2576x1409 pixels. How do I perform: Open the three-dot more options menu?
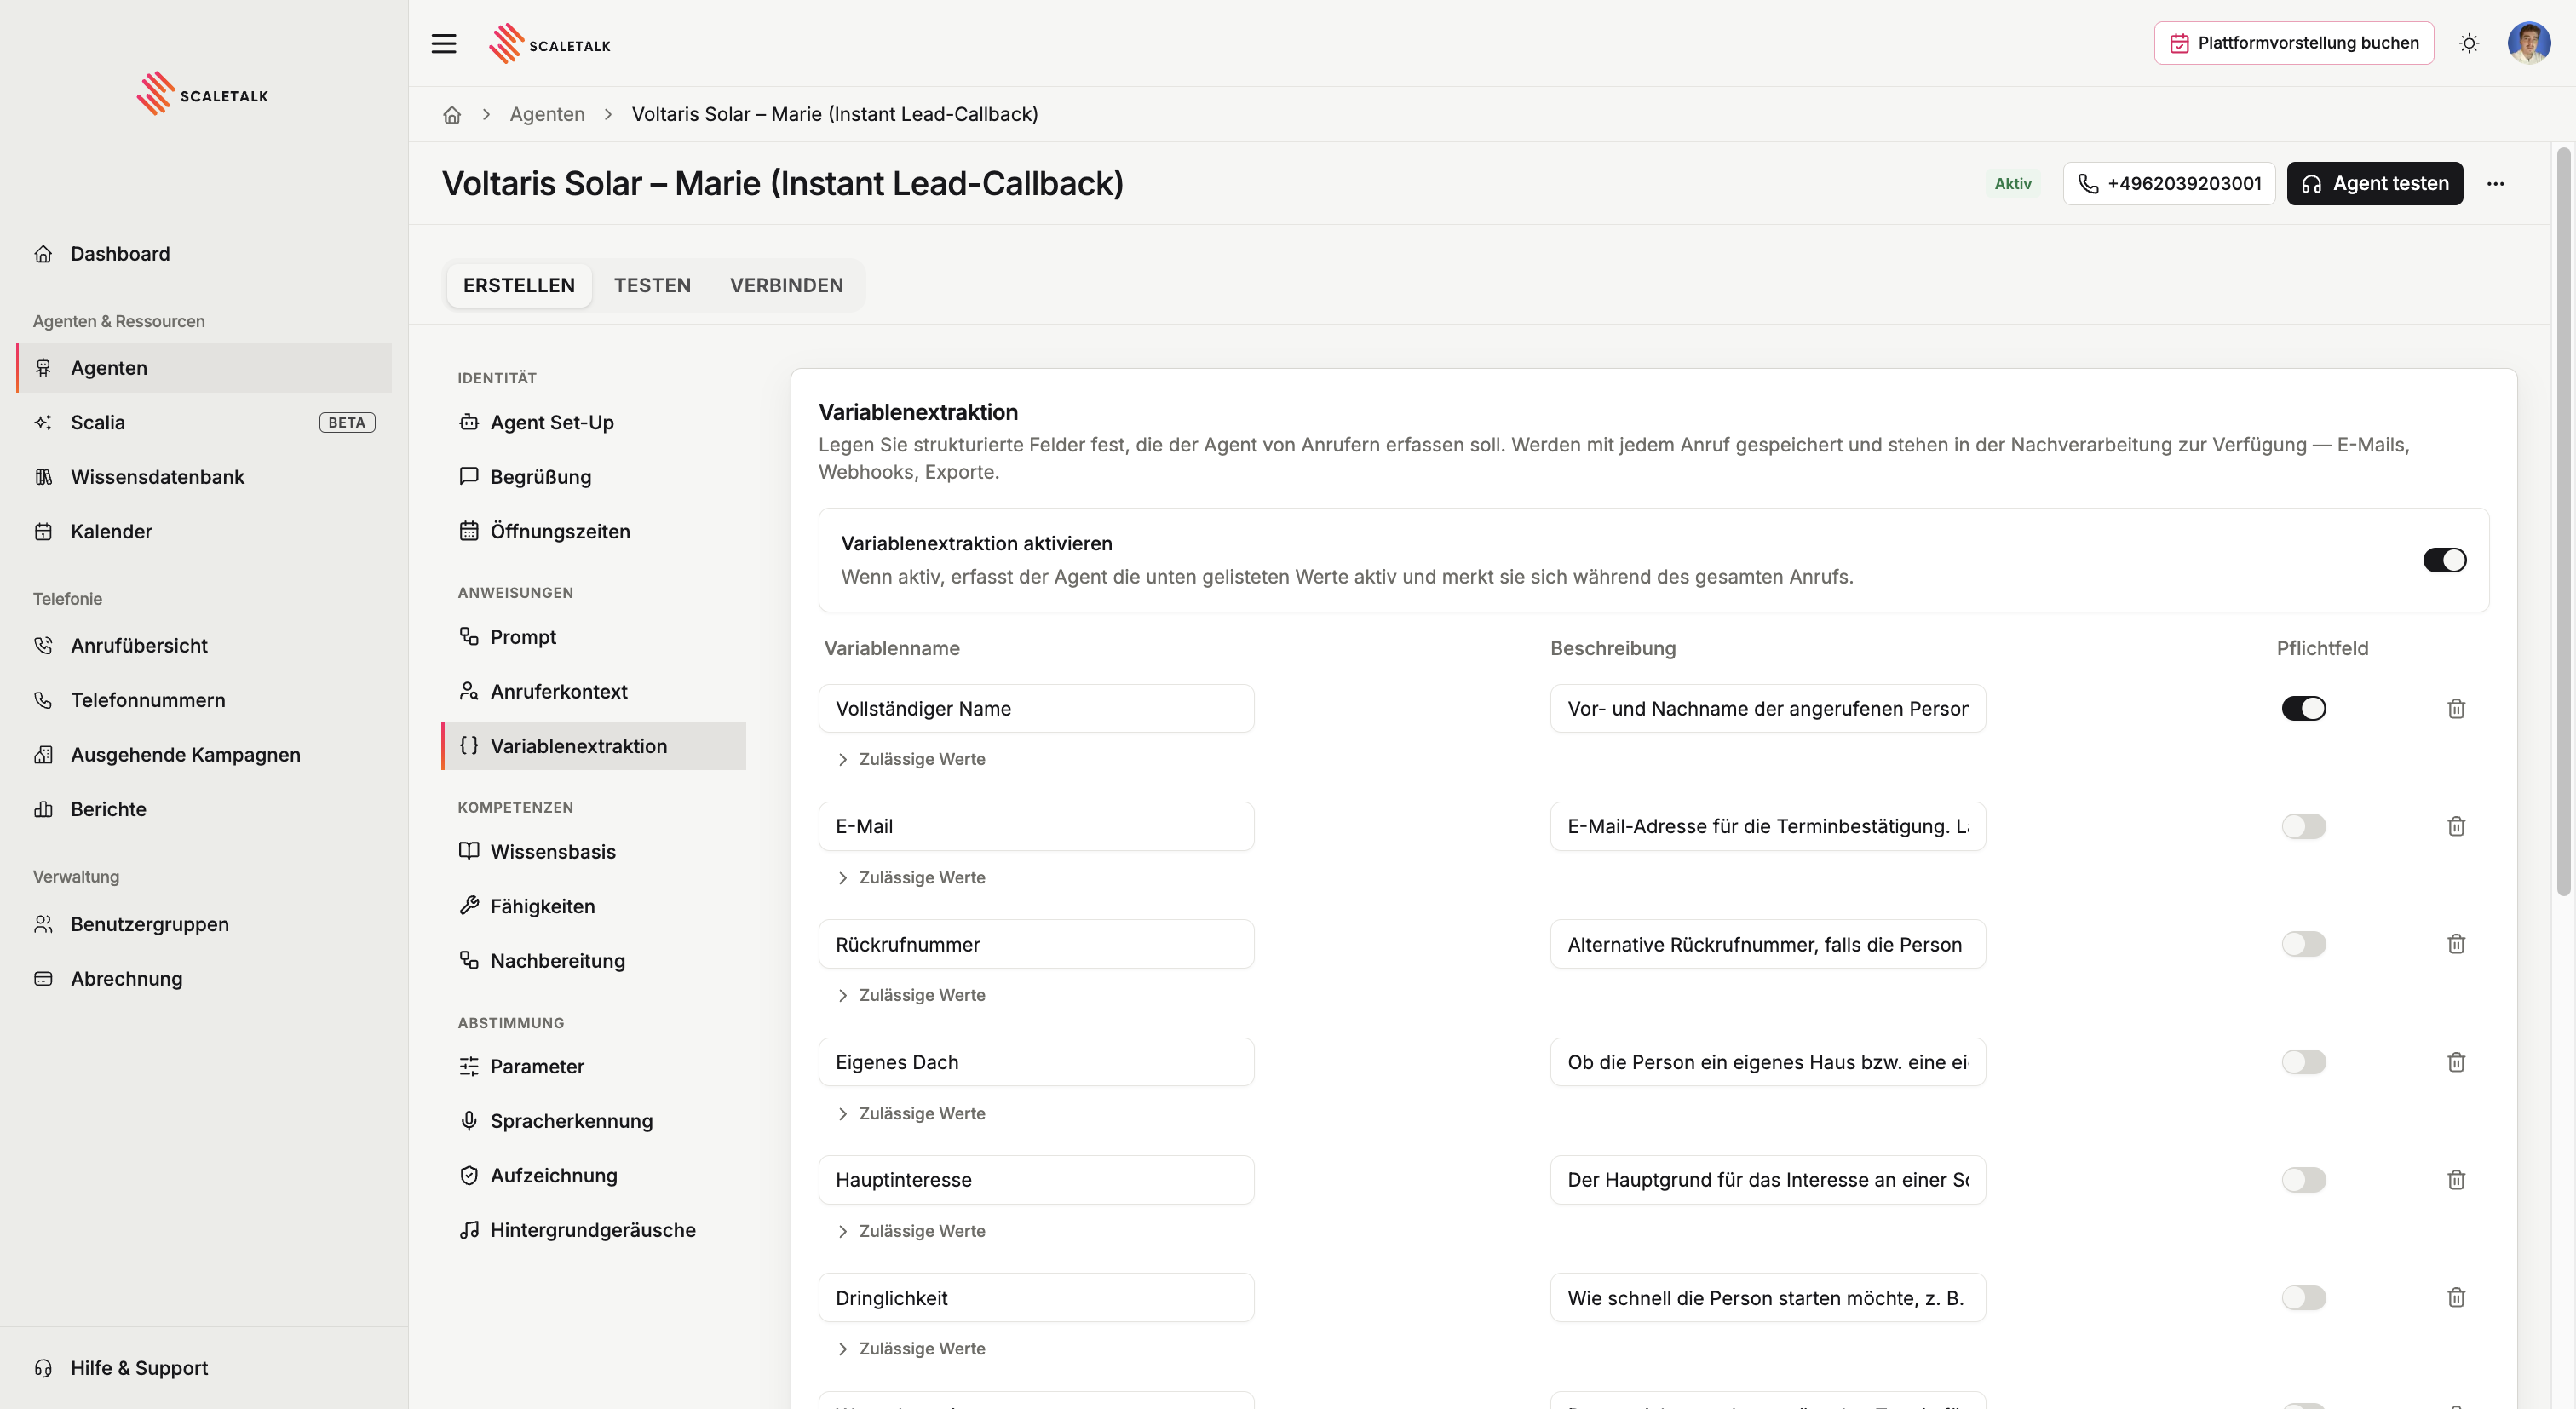click(x=2496, y=184)
